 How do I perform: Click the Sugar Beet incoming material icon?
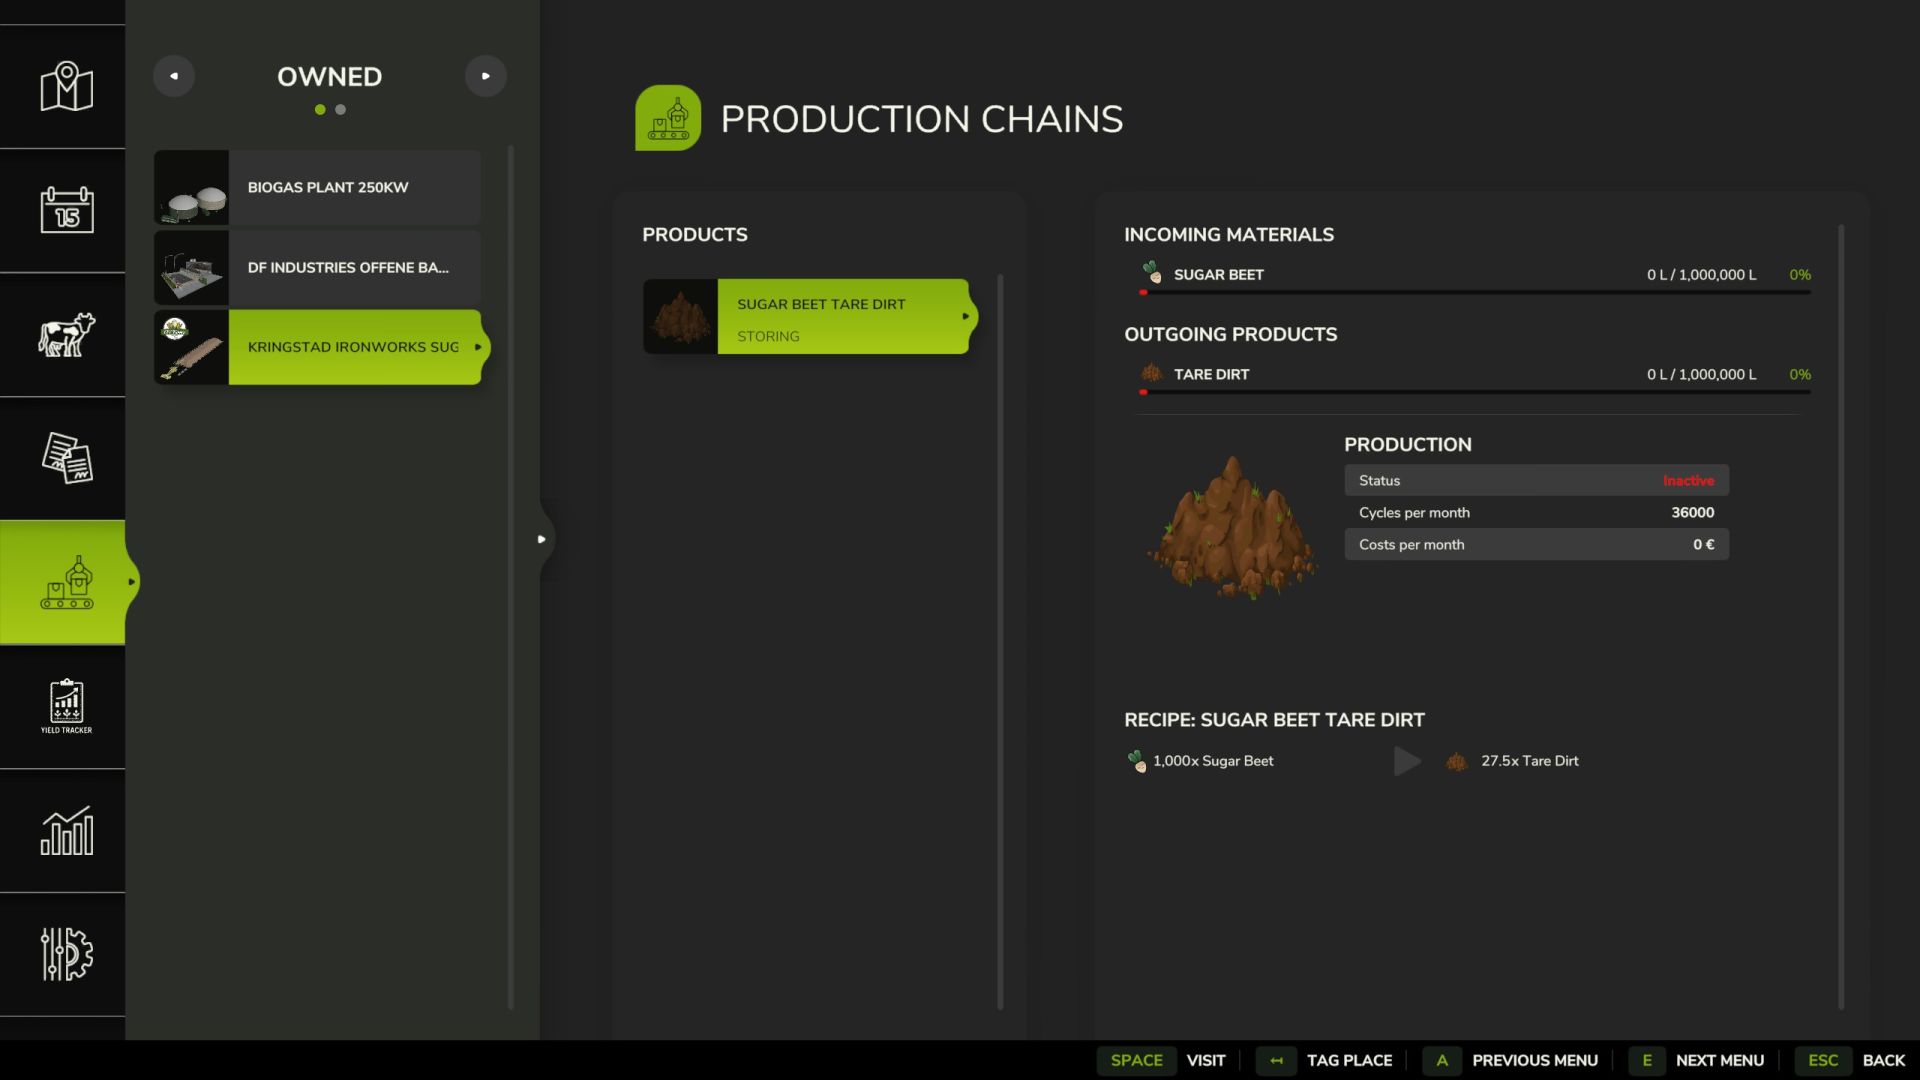point(1152,273)
